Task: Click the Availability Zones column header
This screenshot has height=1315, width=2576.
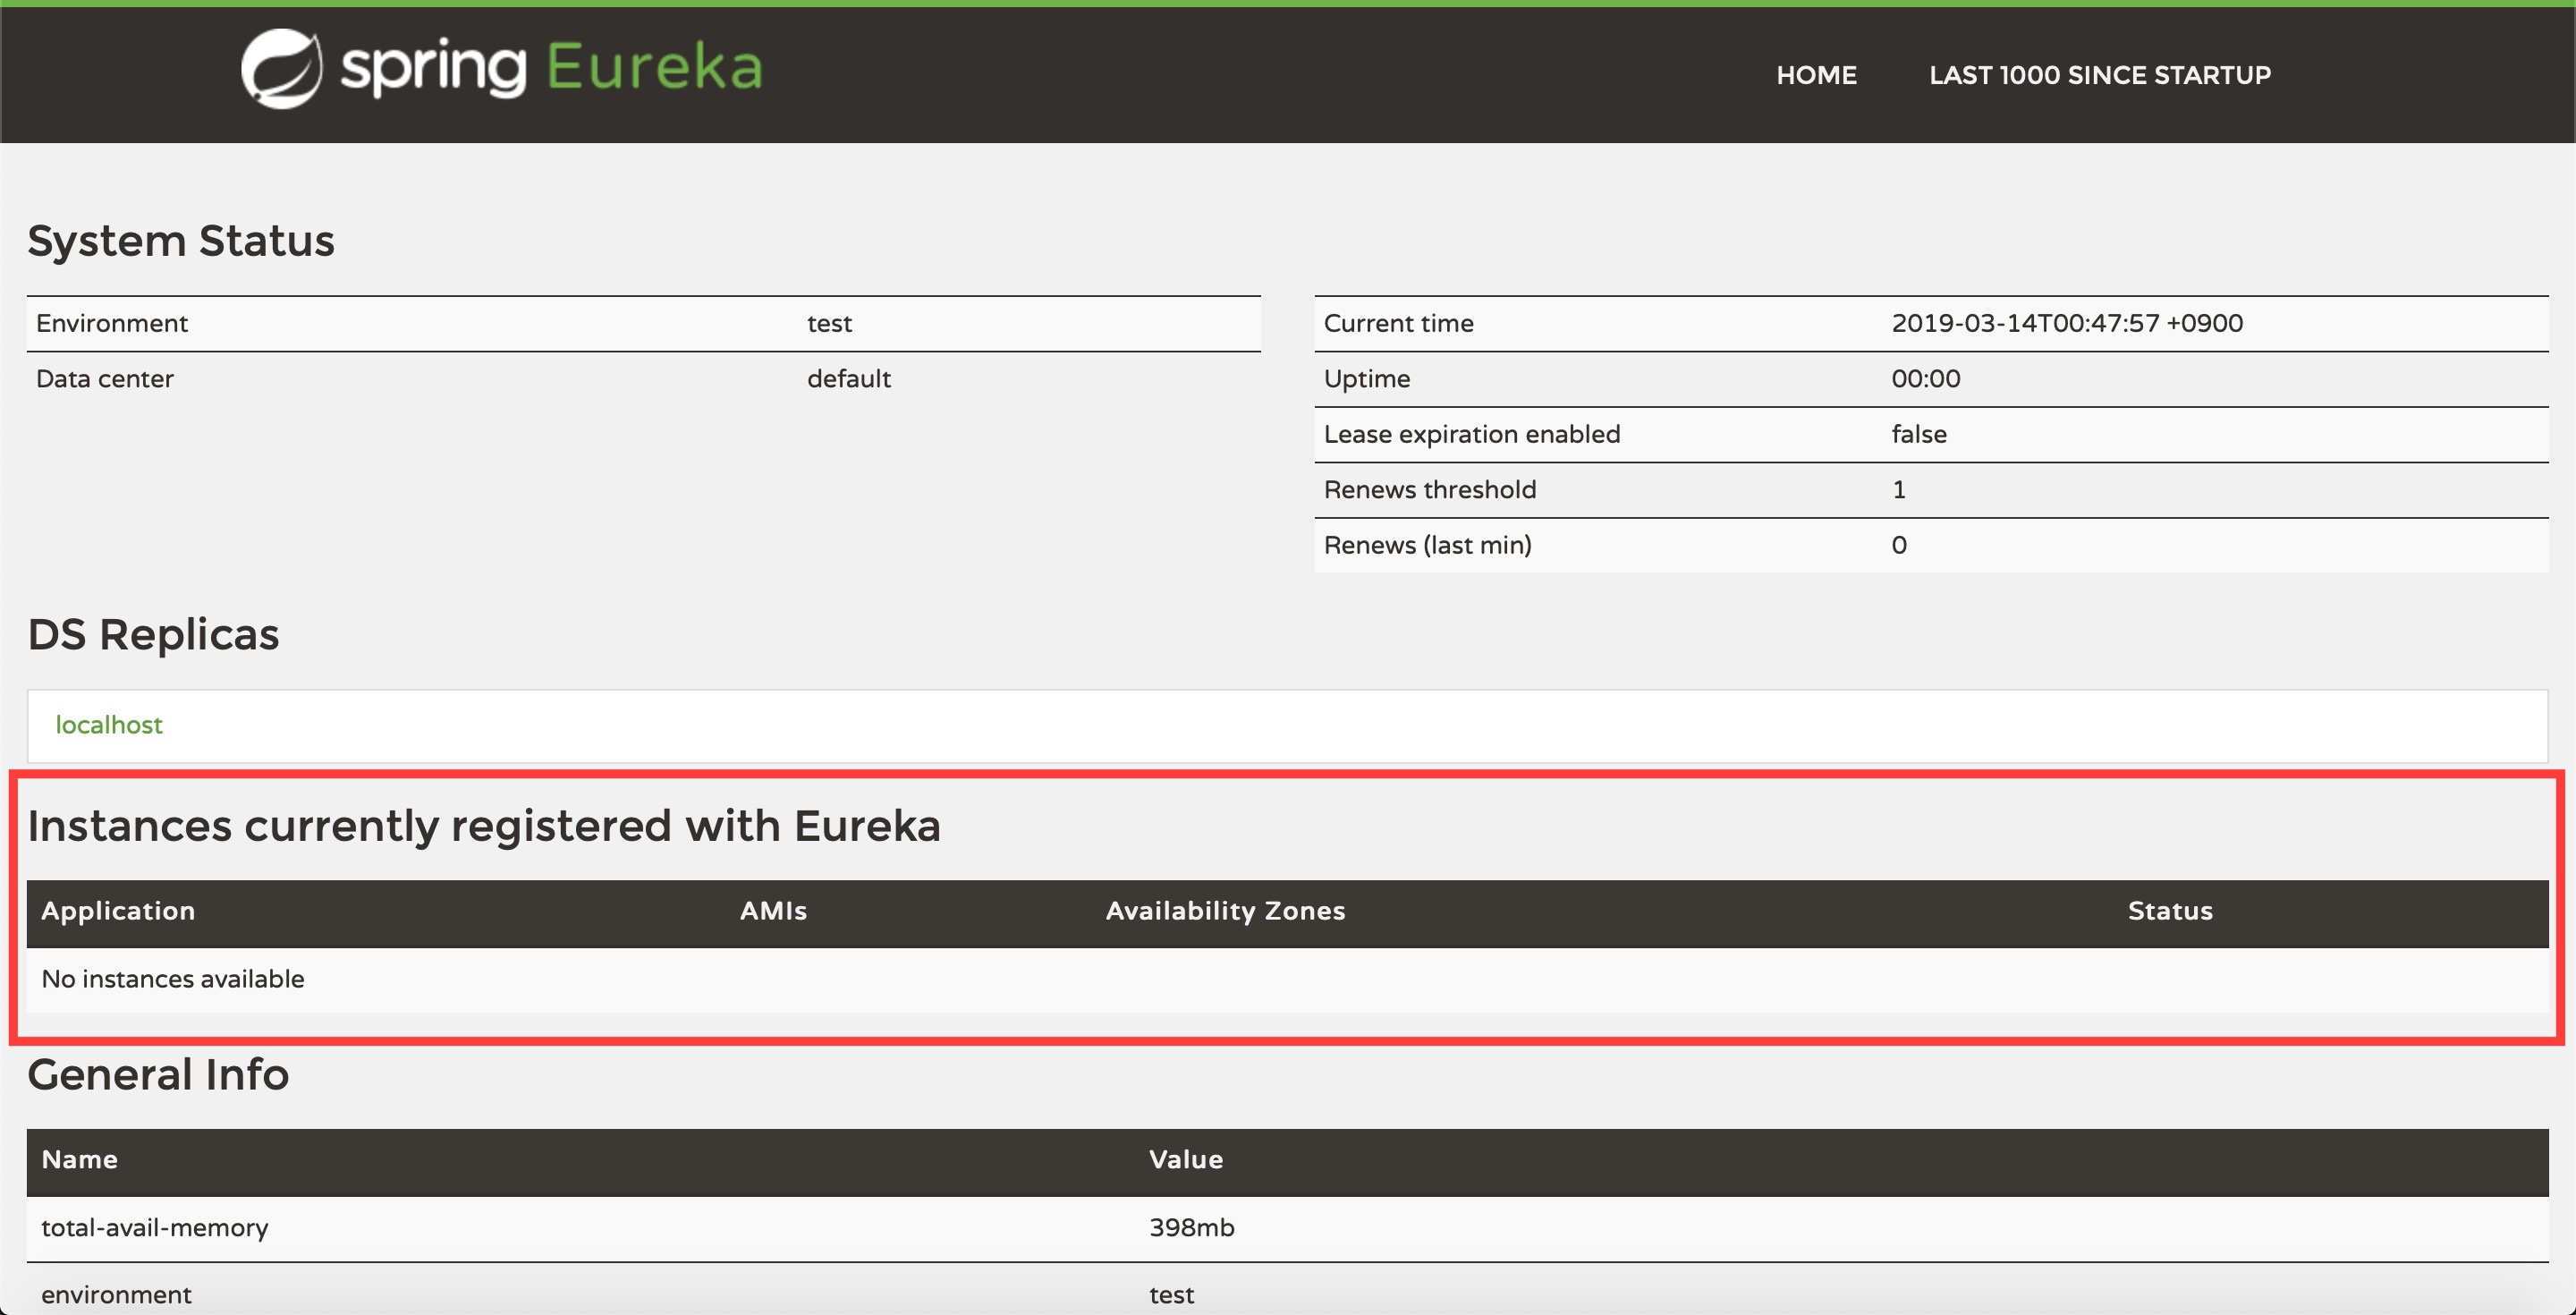Action: 1225,911
